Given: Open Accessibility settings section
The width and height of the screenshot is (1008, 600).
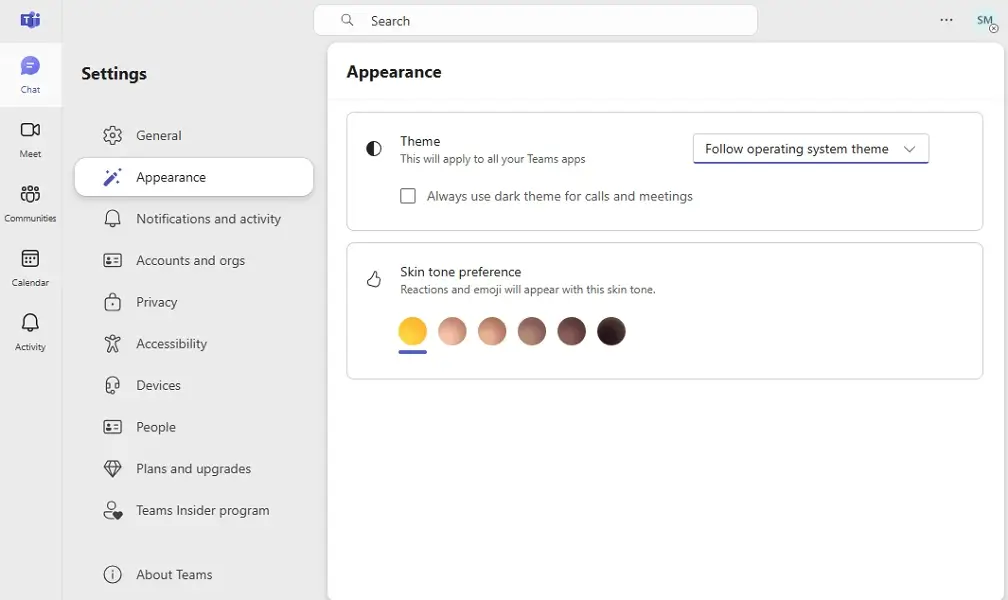Looking at the screenshot, I should coord(194,343).
